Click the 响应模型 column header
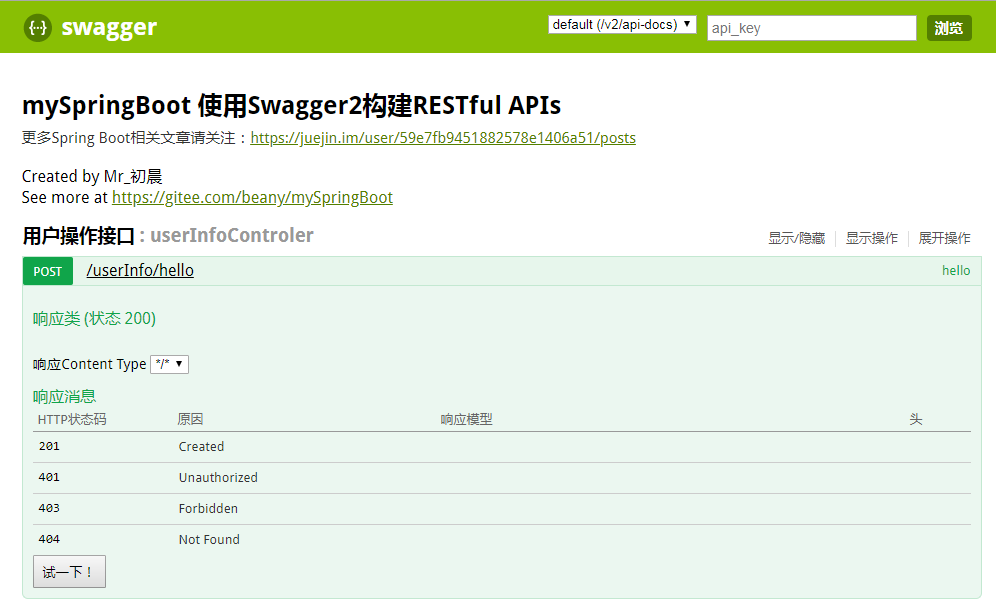Image resolution: width=996 pixels, height=613 pixels. click(x=470, y=419)
